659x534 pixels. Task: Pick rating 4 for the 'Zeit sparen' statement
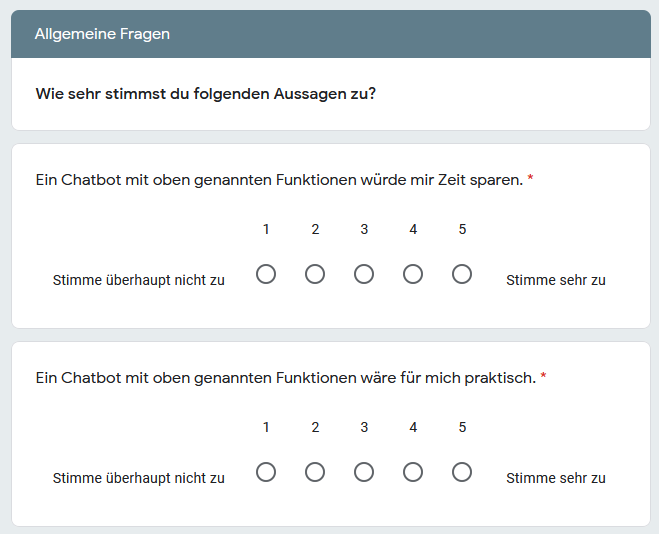[413, 274]
